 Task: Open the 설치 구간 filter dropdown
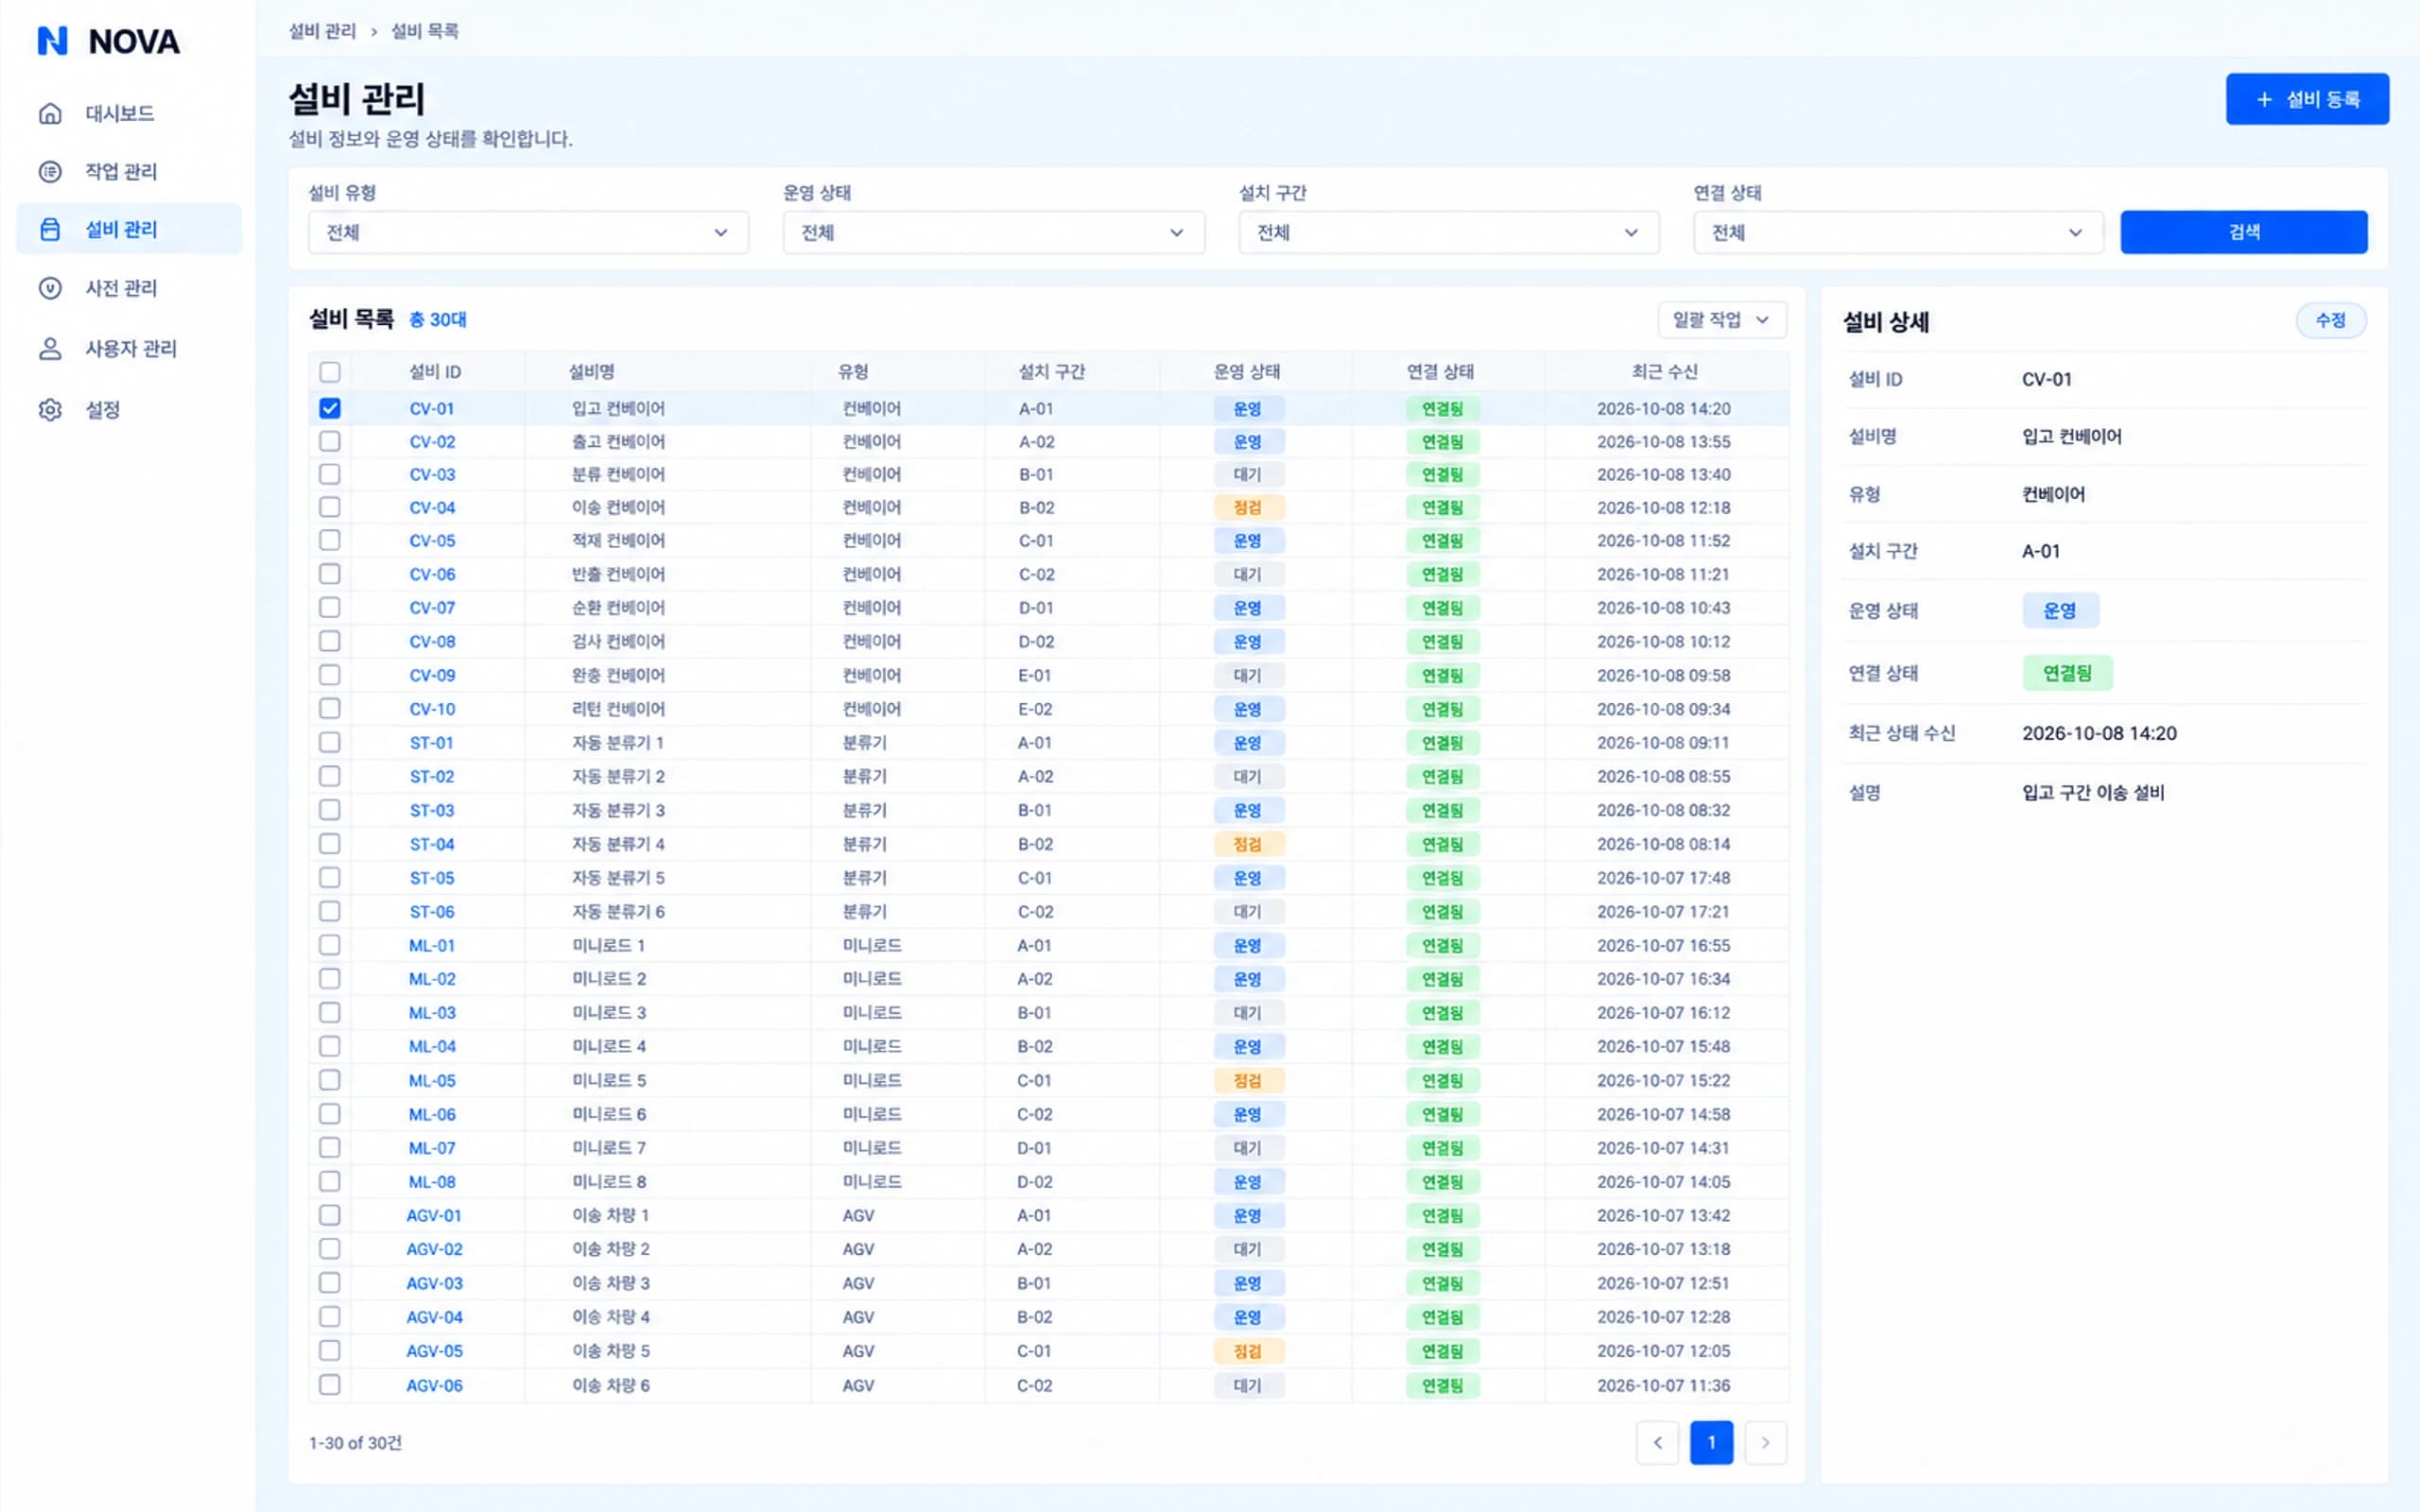pos(1448,232)
